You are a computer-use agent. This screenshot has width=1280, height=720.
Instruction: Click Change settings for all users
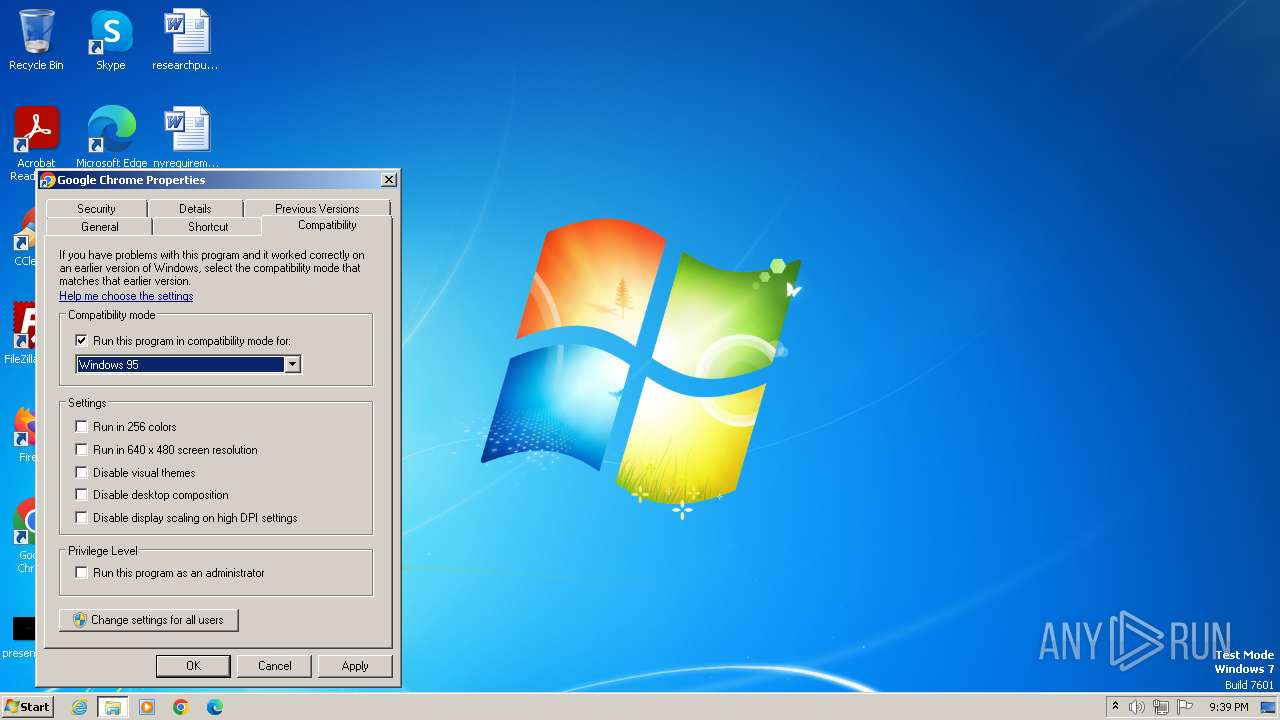(x=149, y=620)
